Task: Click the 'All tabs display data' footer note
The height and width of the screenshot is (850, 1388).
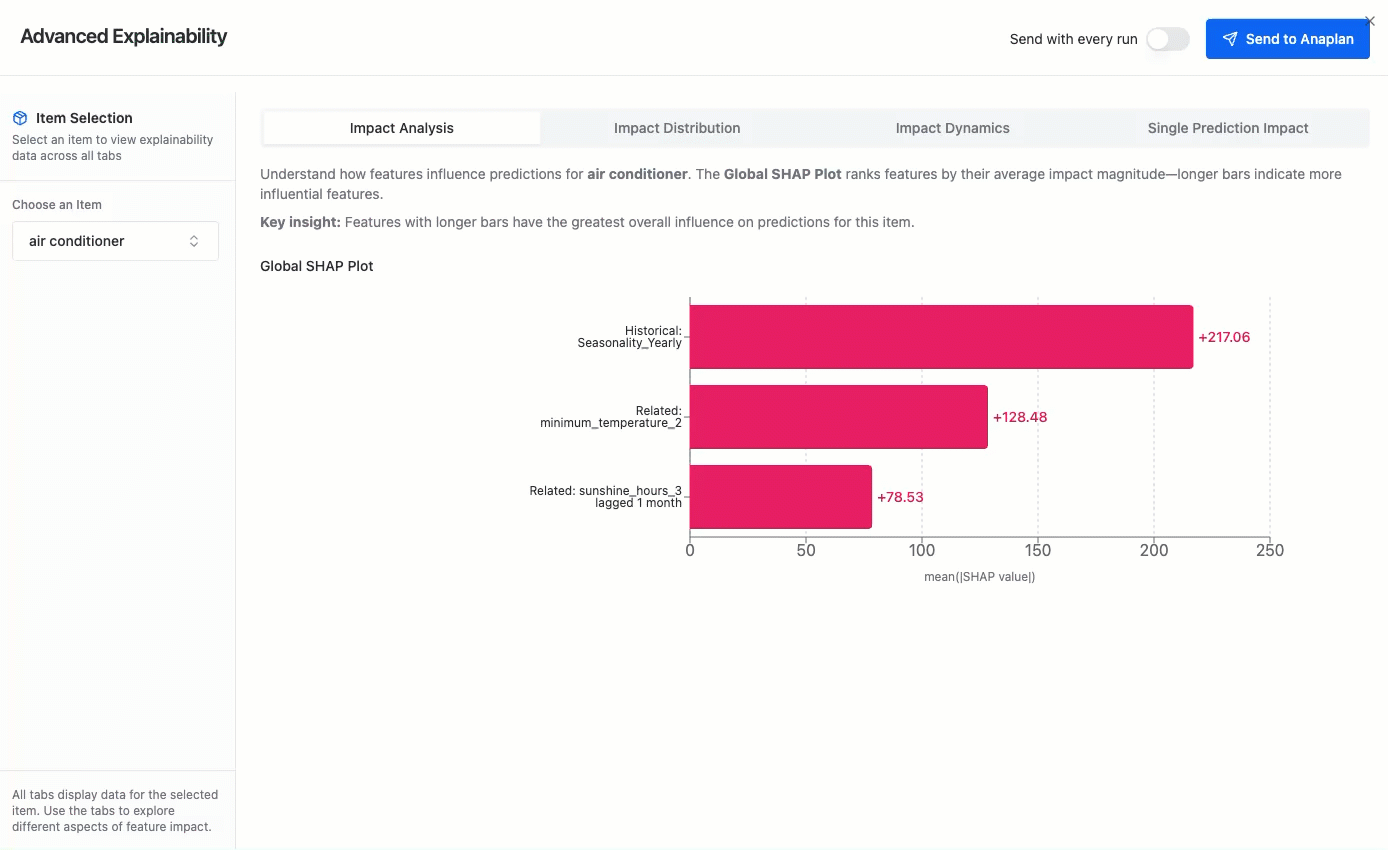Action: pos(115,811)
